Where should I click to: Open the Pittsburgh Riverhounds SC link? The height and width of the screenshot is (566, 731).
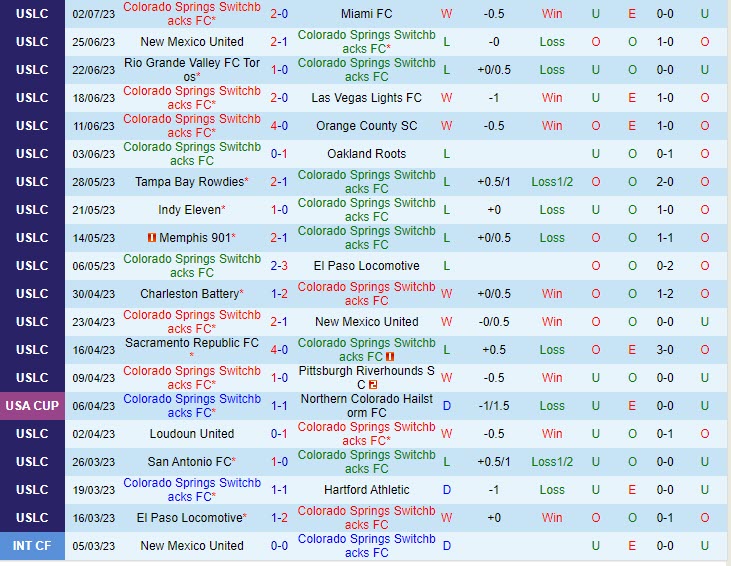pos(366,378)
